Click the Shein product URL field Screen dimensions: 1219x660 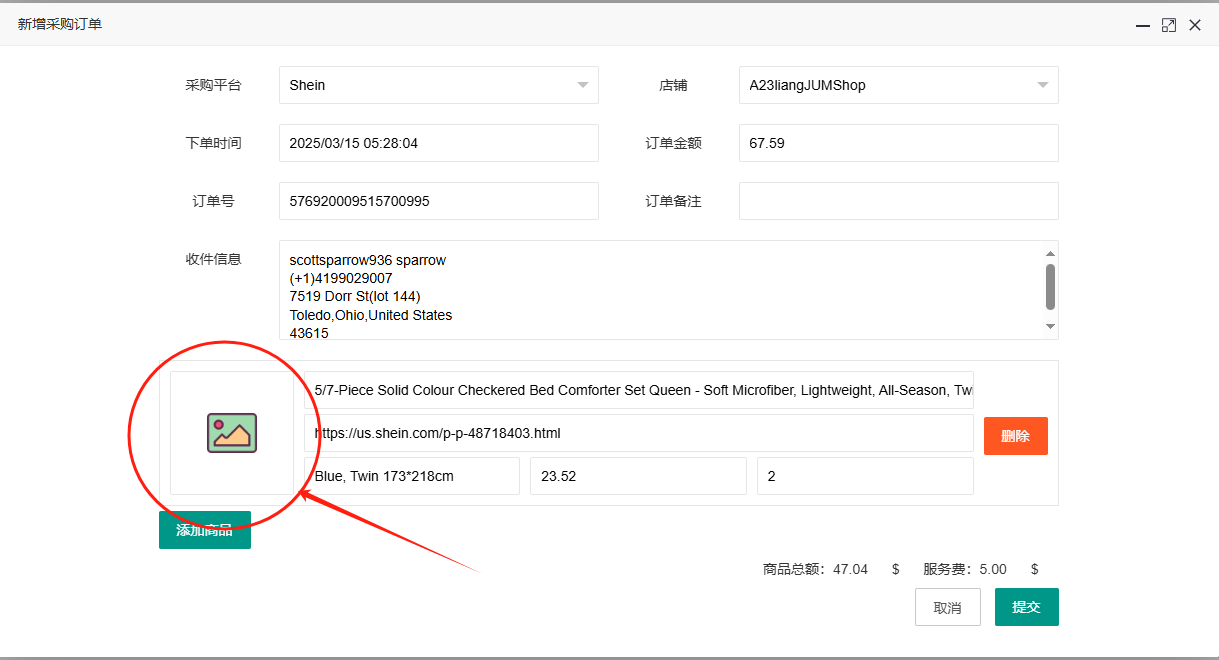638,433
